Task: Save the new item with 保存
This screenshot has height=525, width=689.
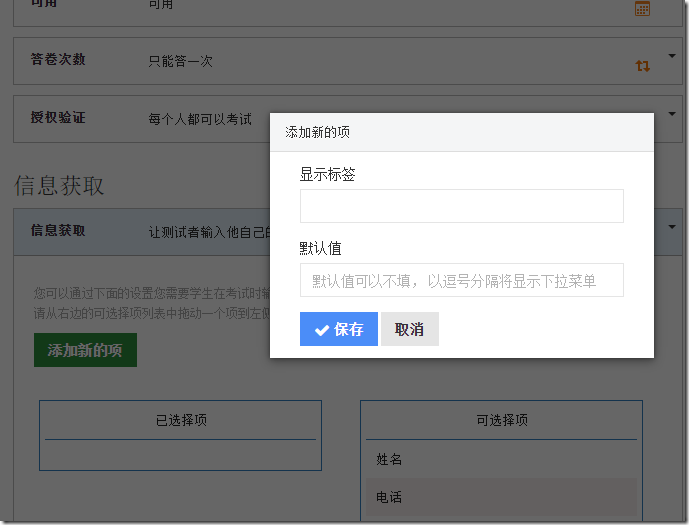Action: pyautogui.click(x=339, y=329)
